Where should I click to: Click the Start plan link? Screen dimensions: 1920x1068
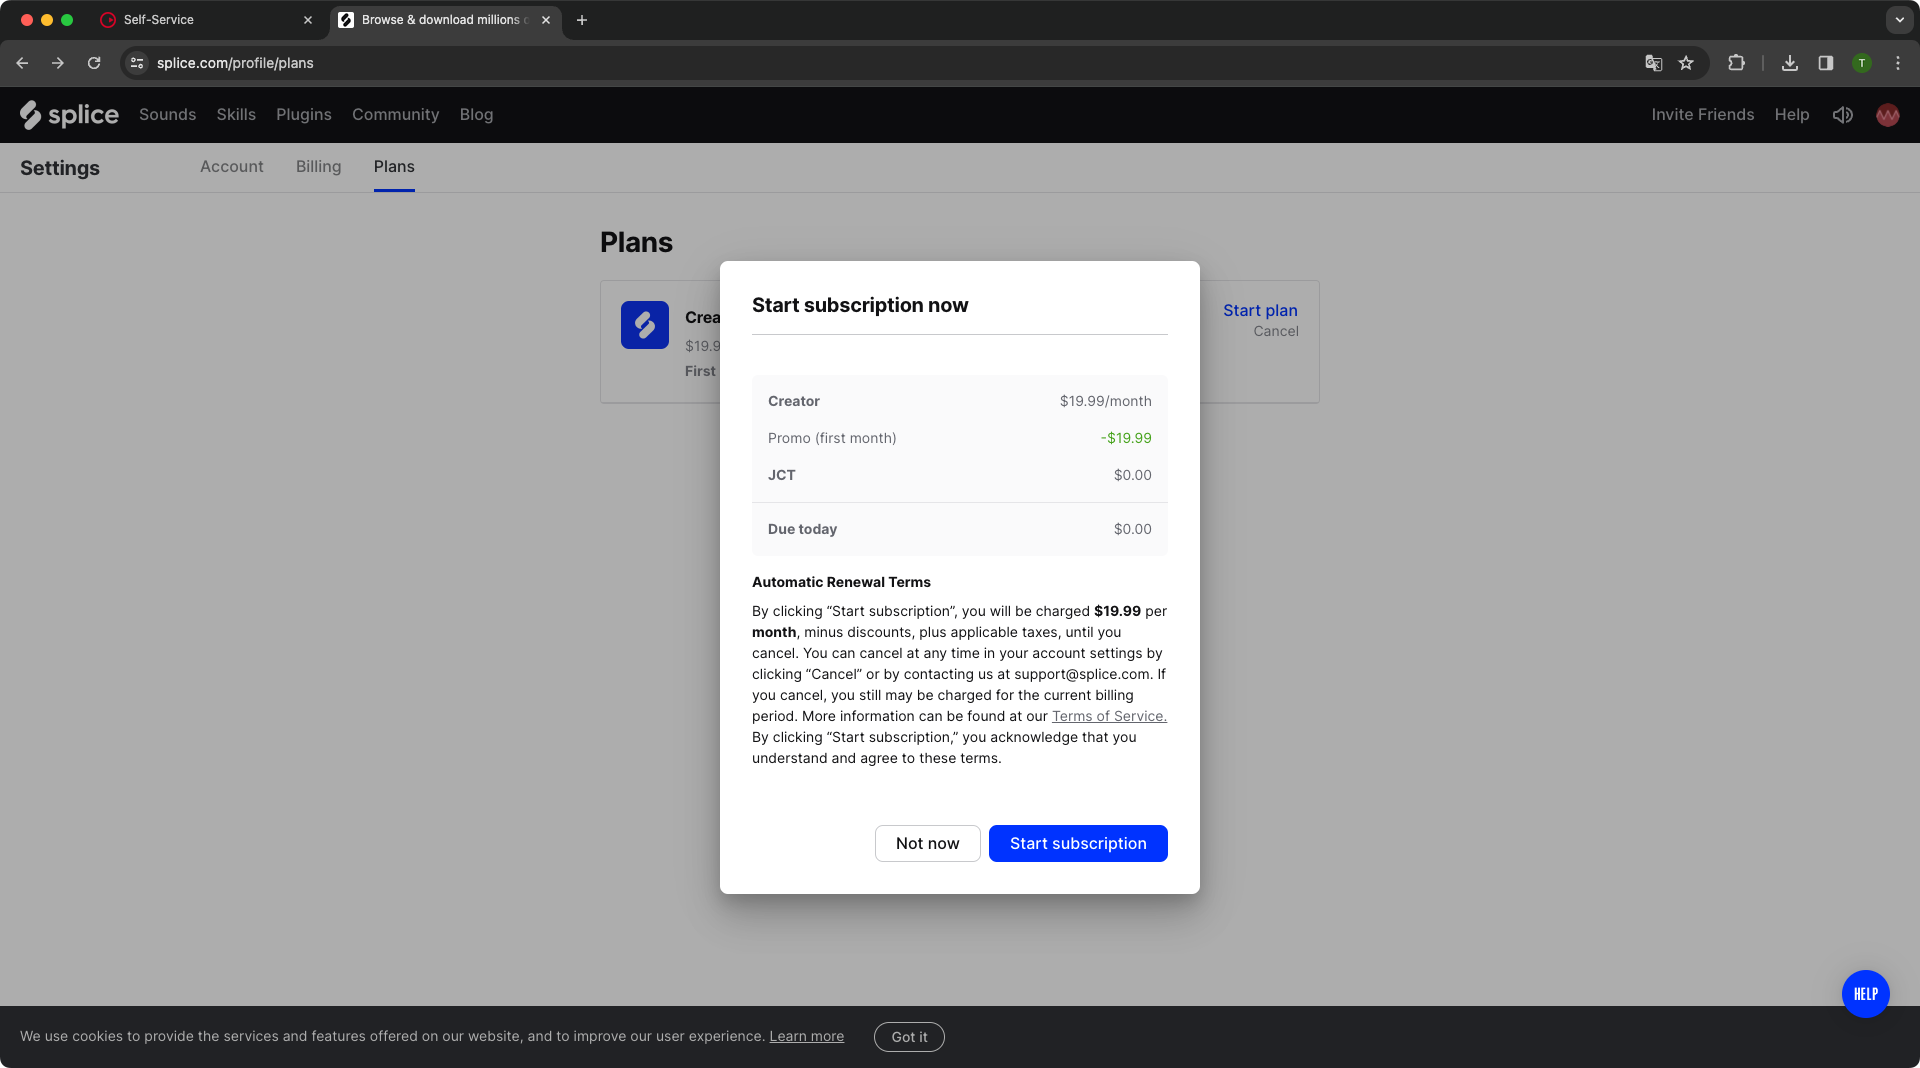(x=1260, y=311)
